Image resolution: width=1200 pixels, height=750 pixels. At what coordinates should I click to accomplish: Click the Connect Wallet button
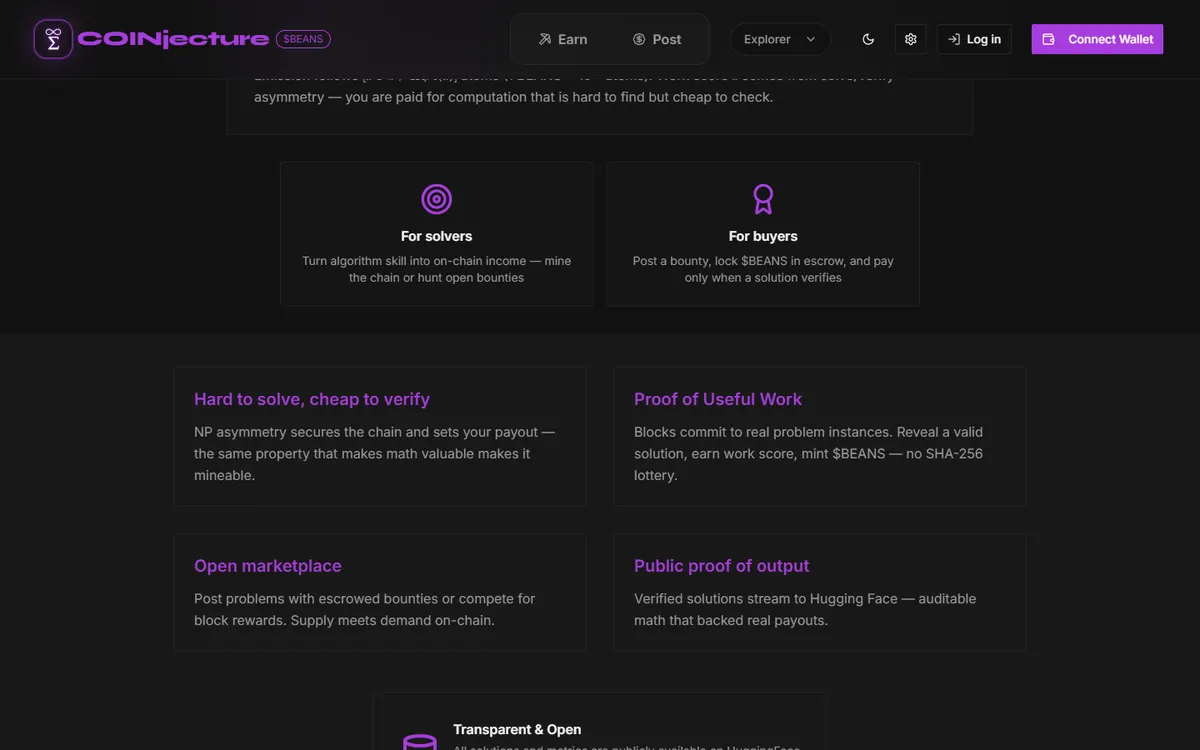pos(1097,39)
